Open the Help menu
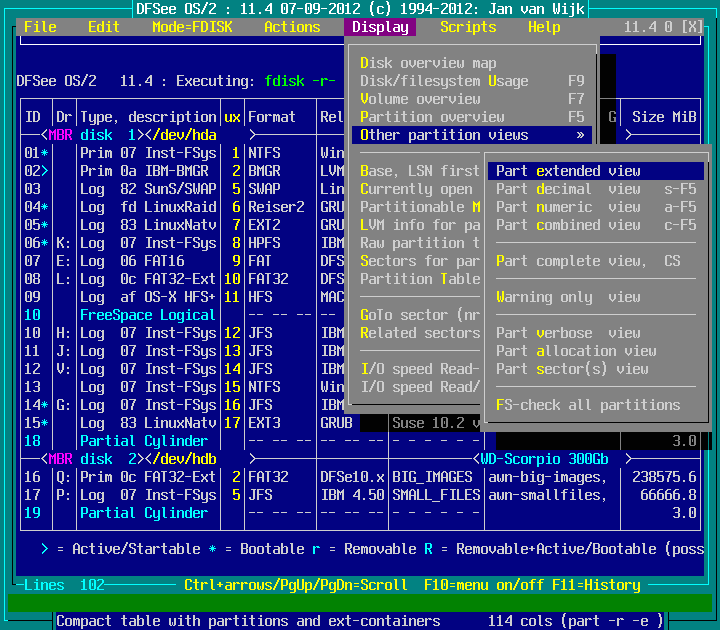 (544, 27)
